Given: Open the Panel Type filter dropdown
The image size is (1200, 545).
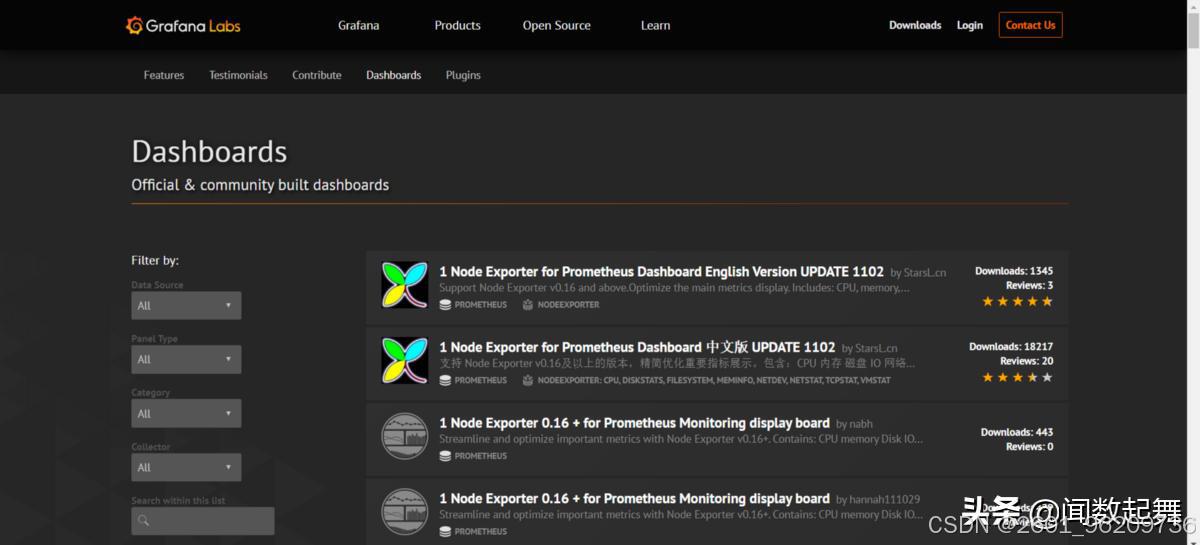Looking at the screenshot, I should (186, 360).
